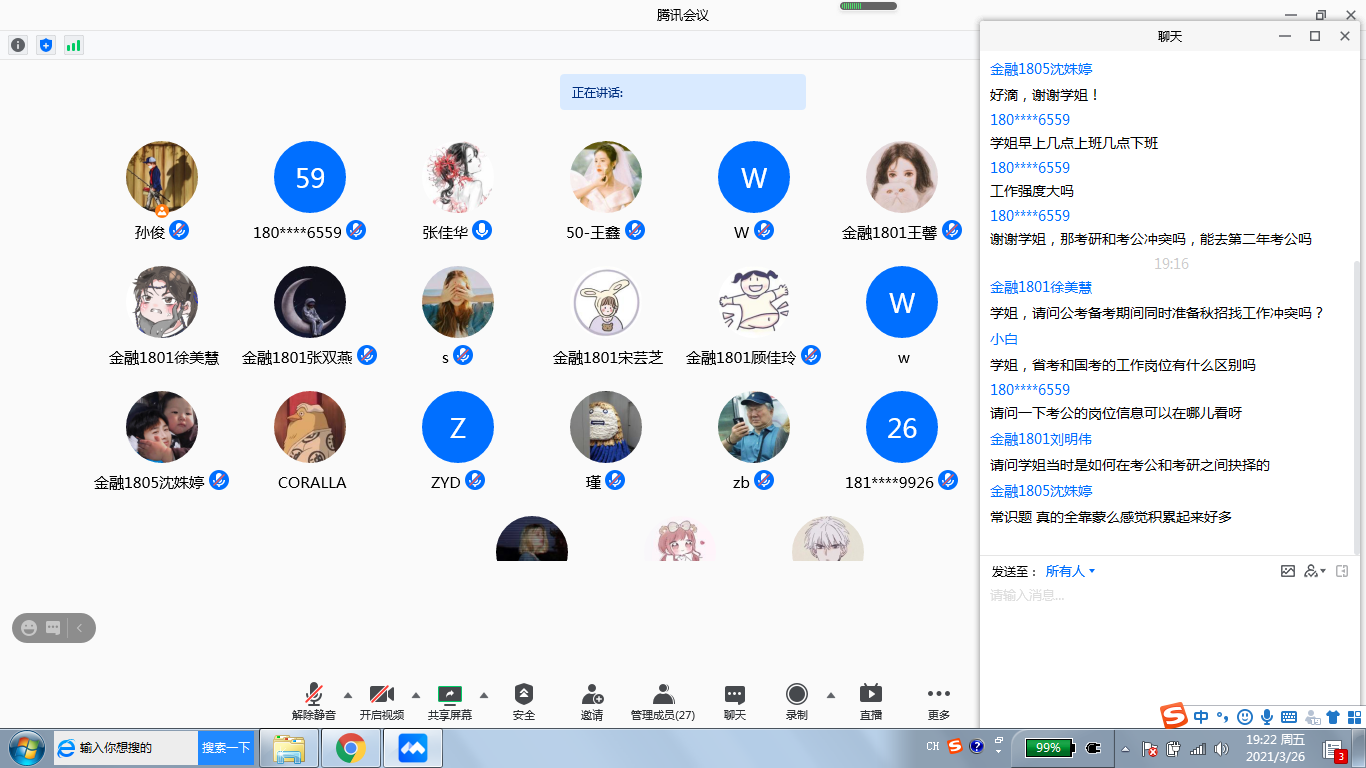
Task: Open the 安全 security menu
Action: (524, 702)
